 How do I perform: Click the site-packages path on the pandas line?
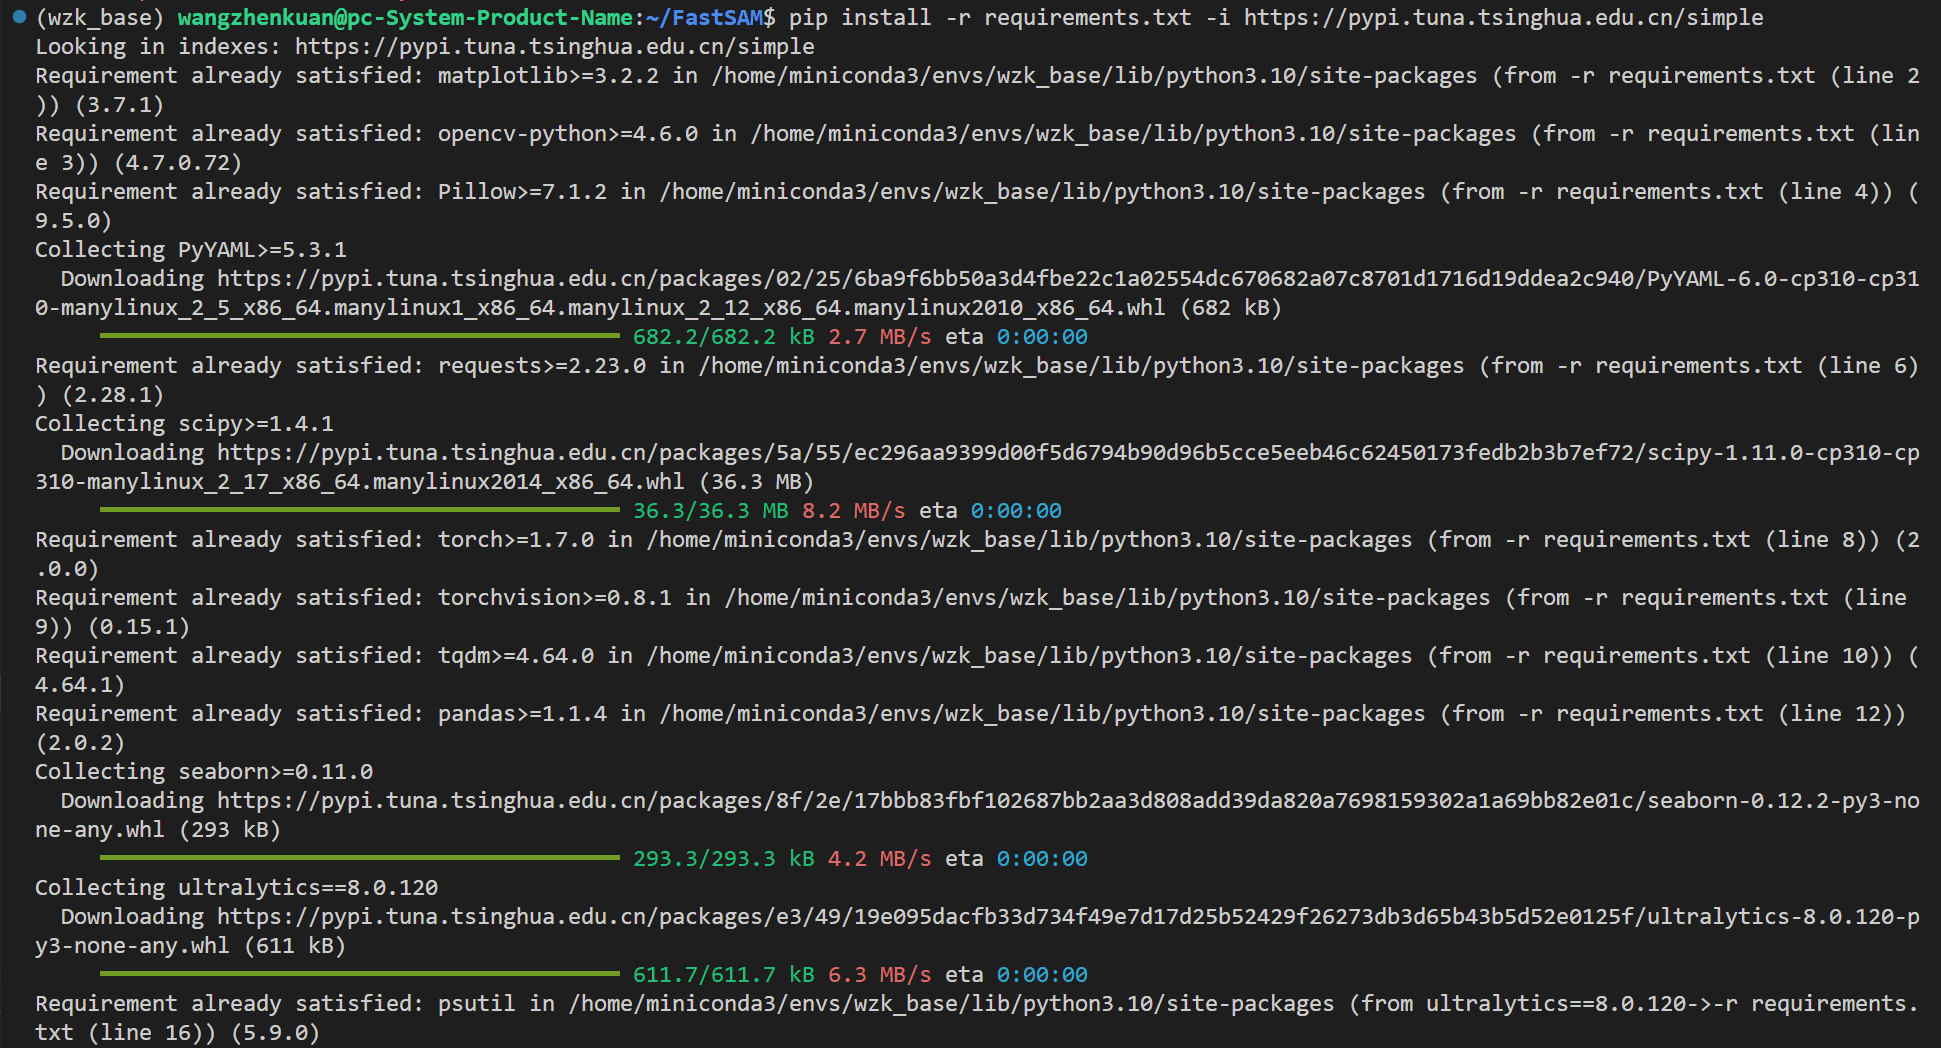tap(1042, 714)
